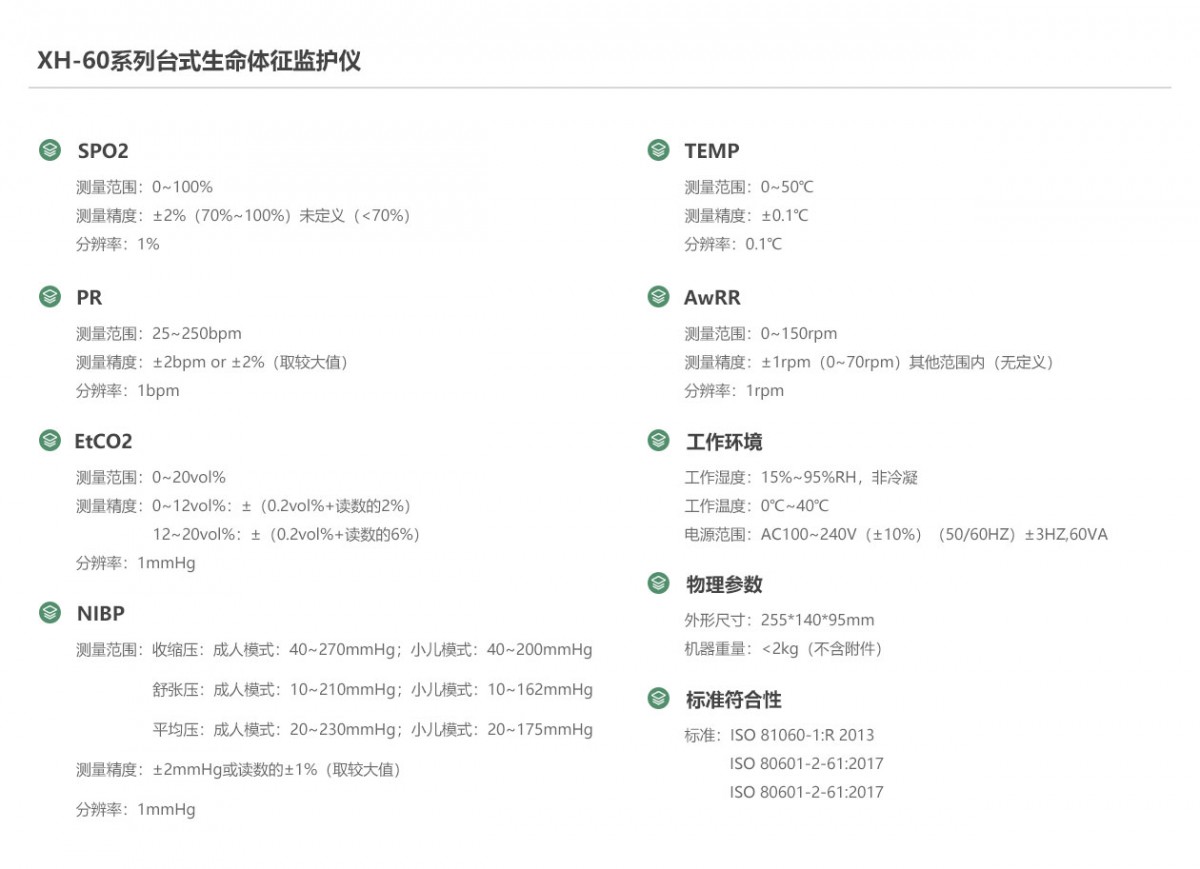The height and width of the screenshot is (869, 1200).
Task: Select the TEMP heading text
Action: pos(712,152)
